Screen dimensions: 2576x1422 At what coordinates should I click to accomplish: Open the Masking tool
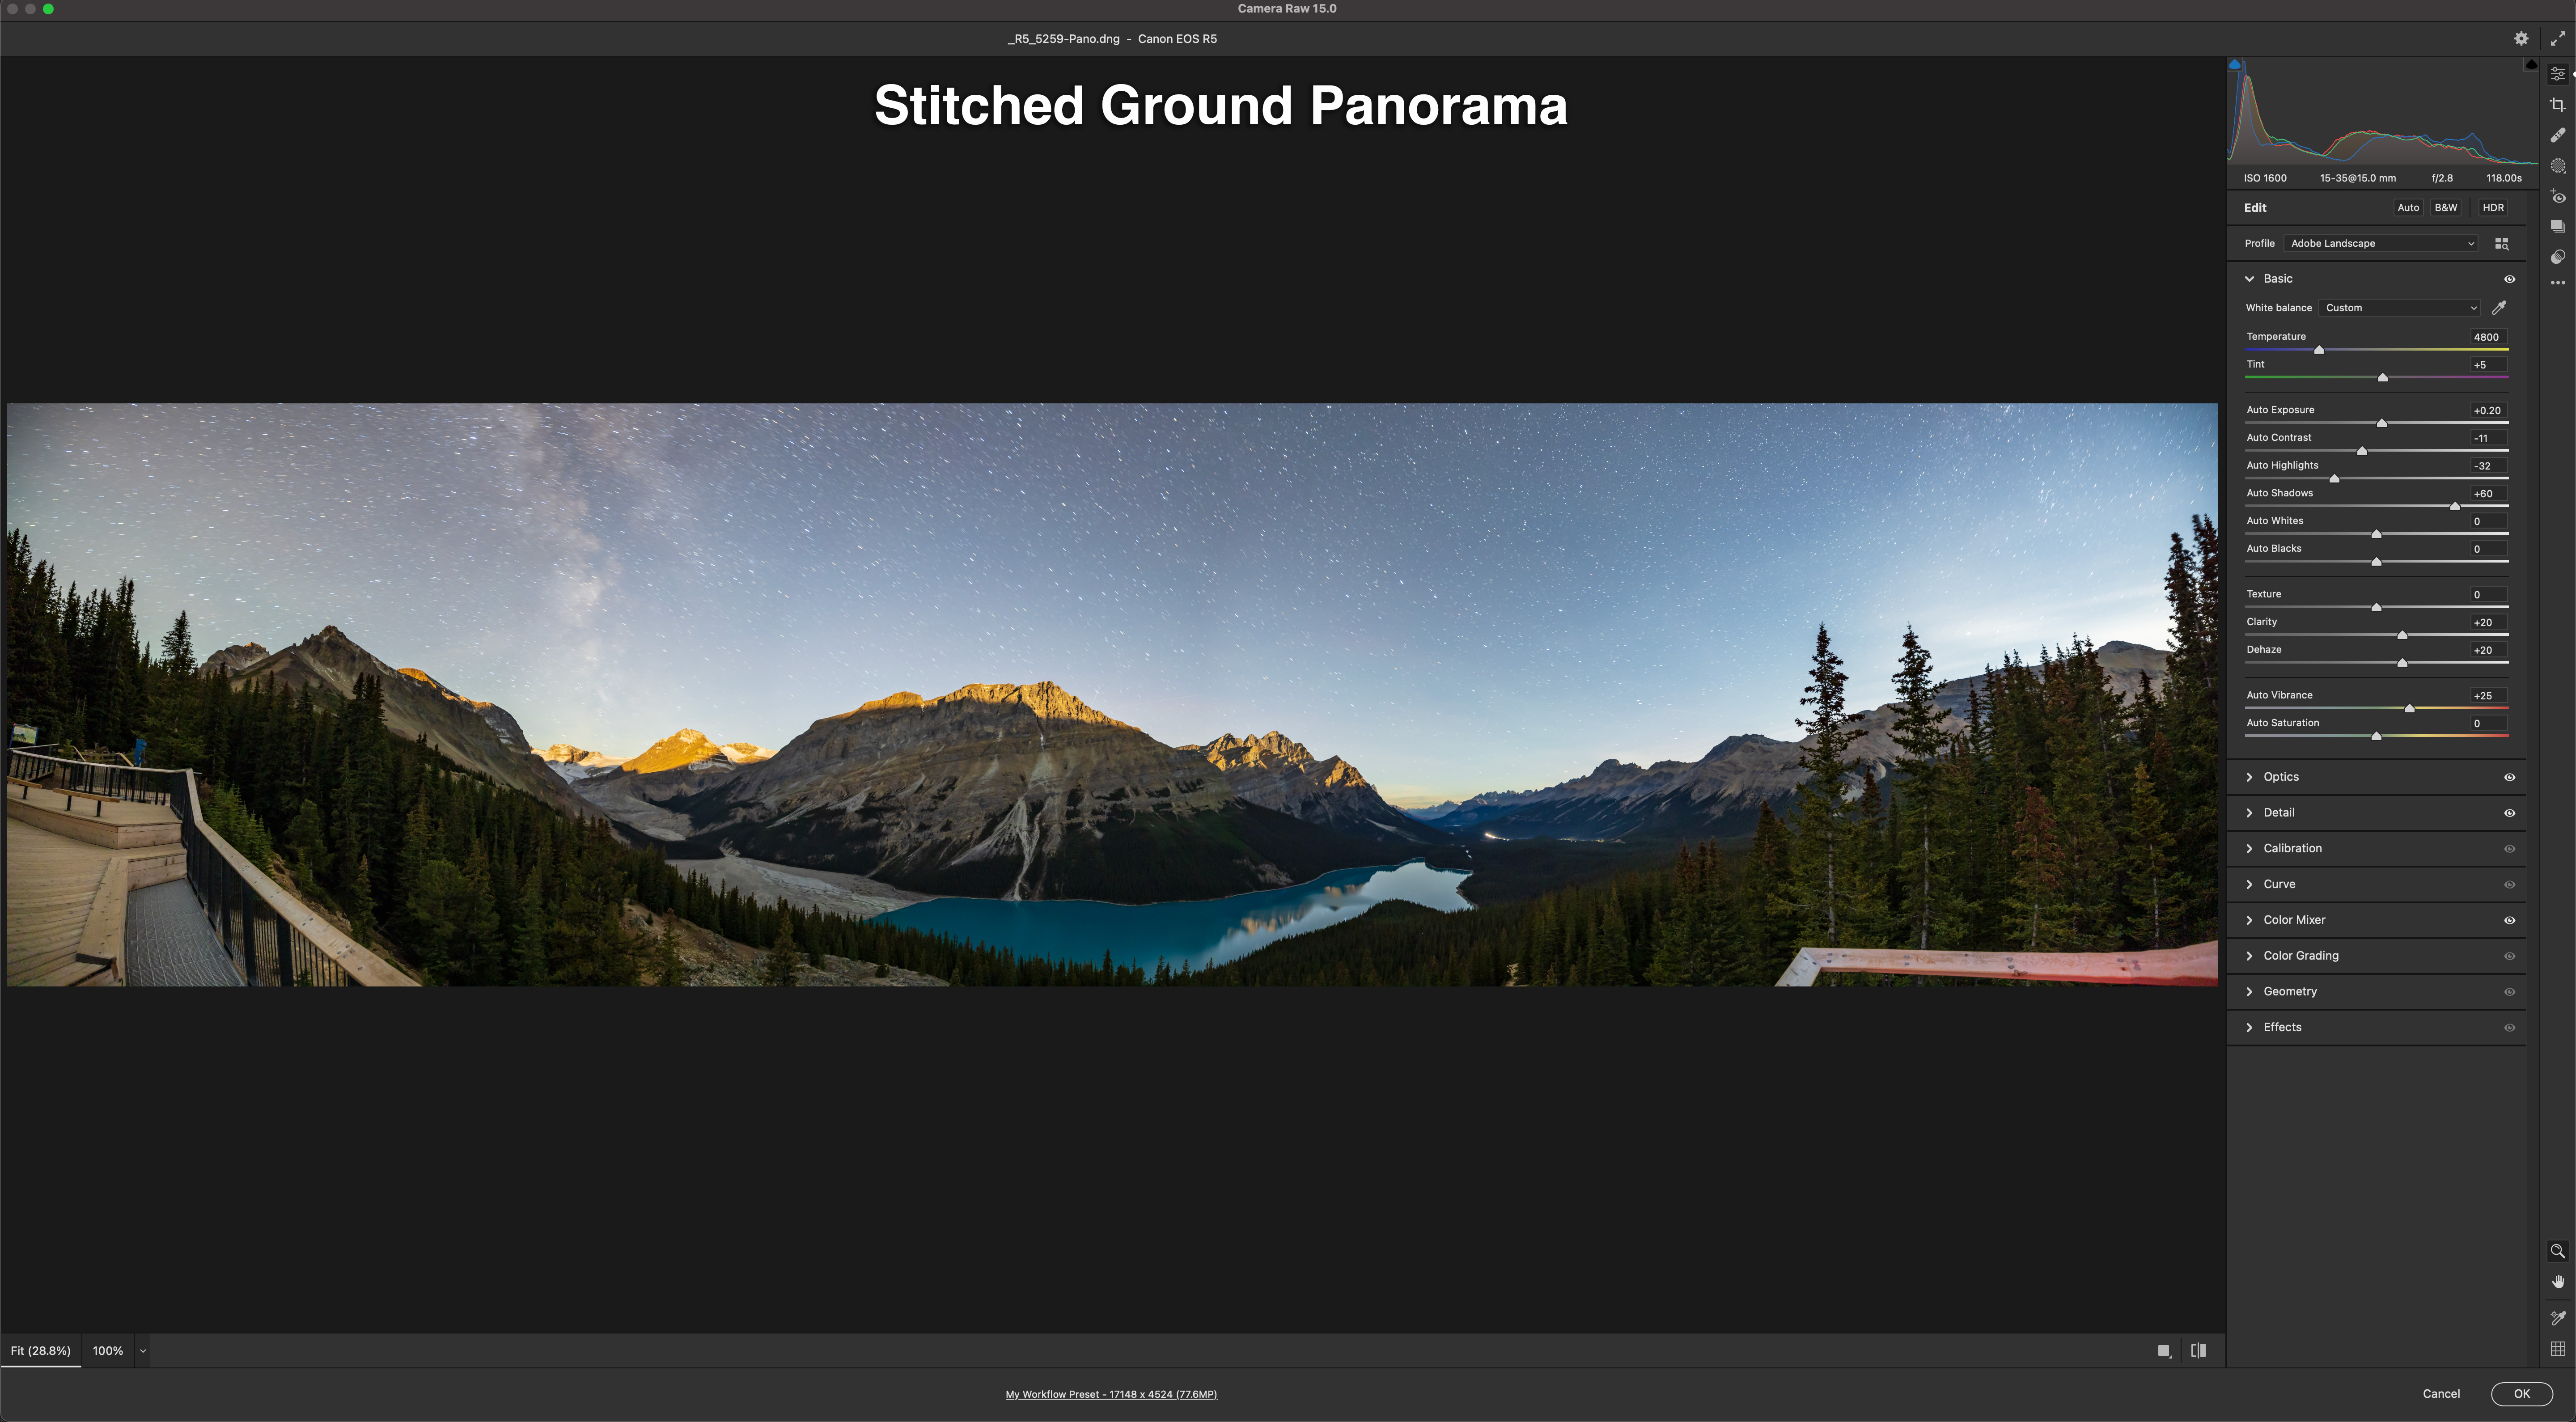pyautogui.click(x=2557, y=166)
